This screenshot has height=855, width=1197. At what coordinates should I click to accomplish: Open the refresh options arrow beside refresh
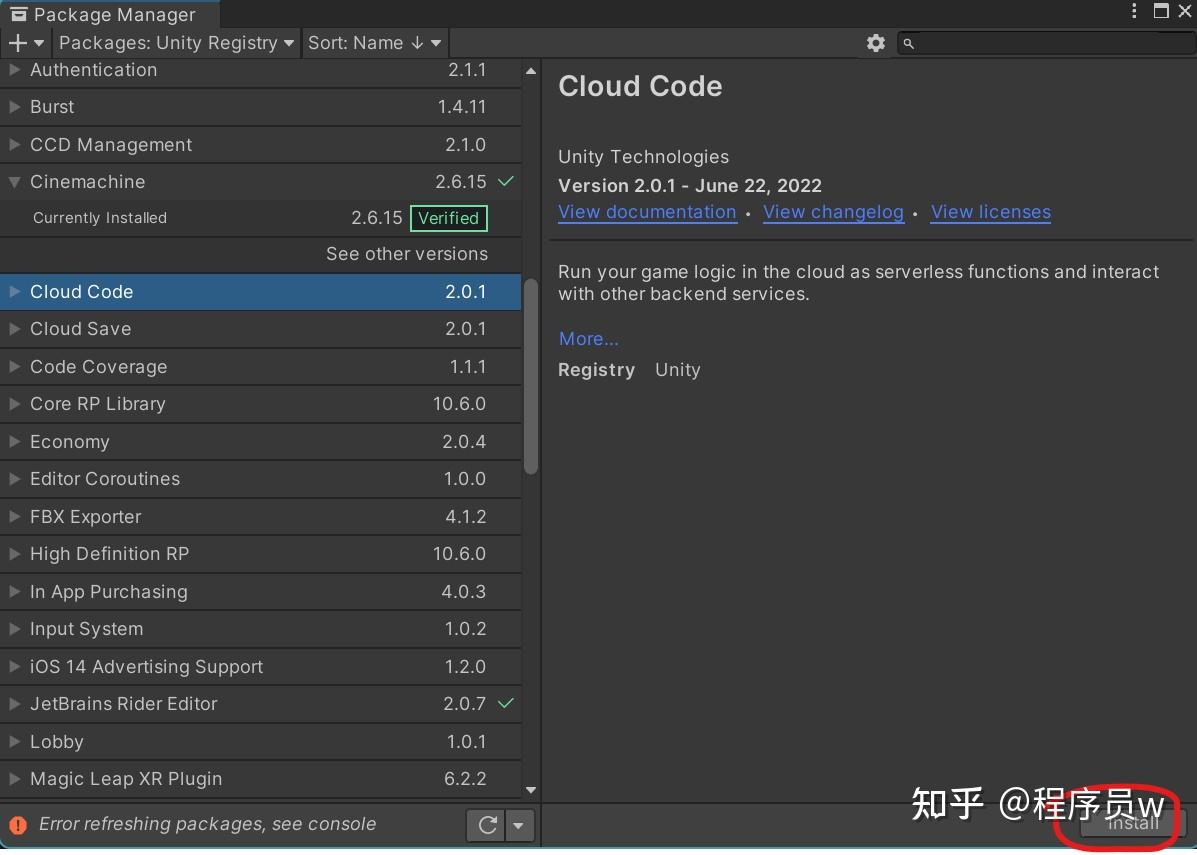pos(519,825)
